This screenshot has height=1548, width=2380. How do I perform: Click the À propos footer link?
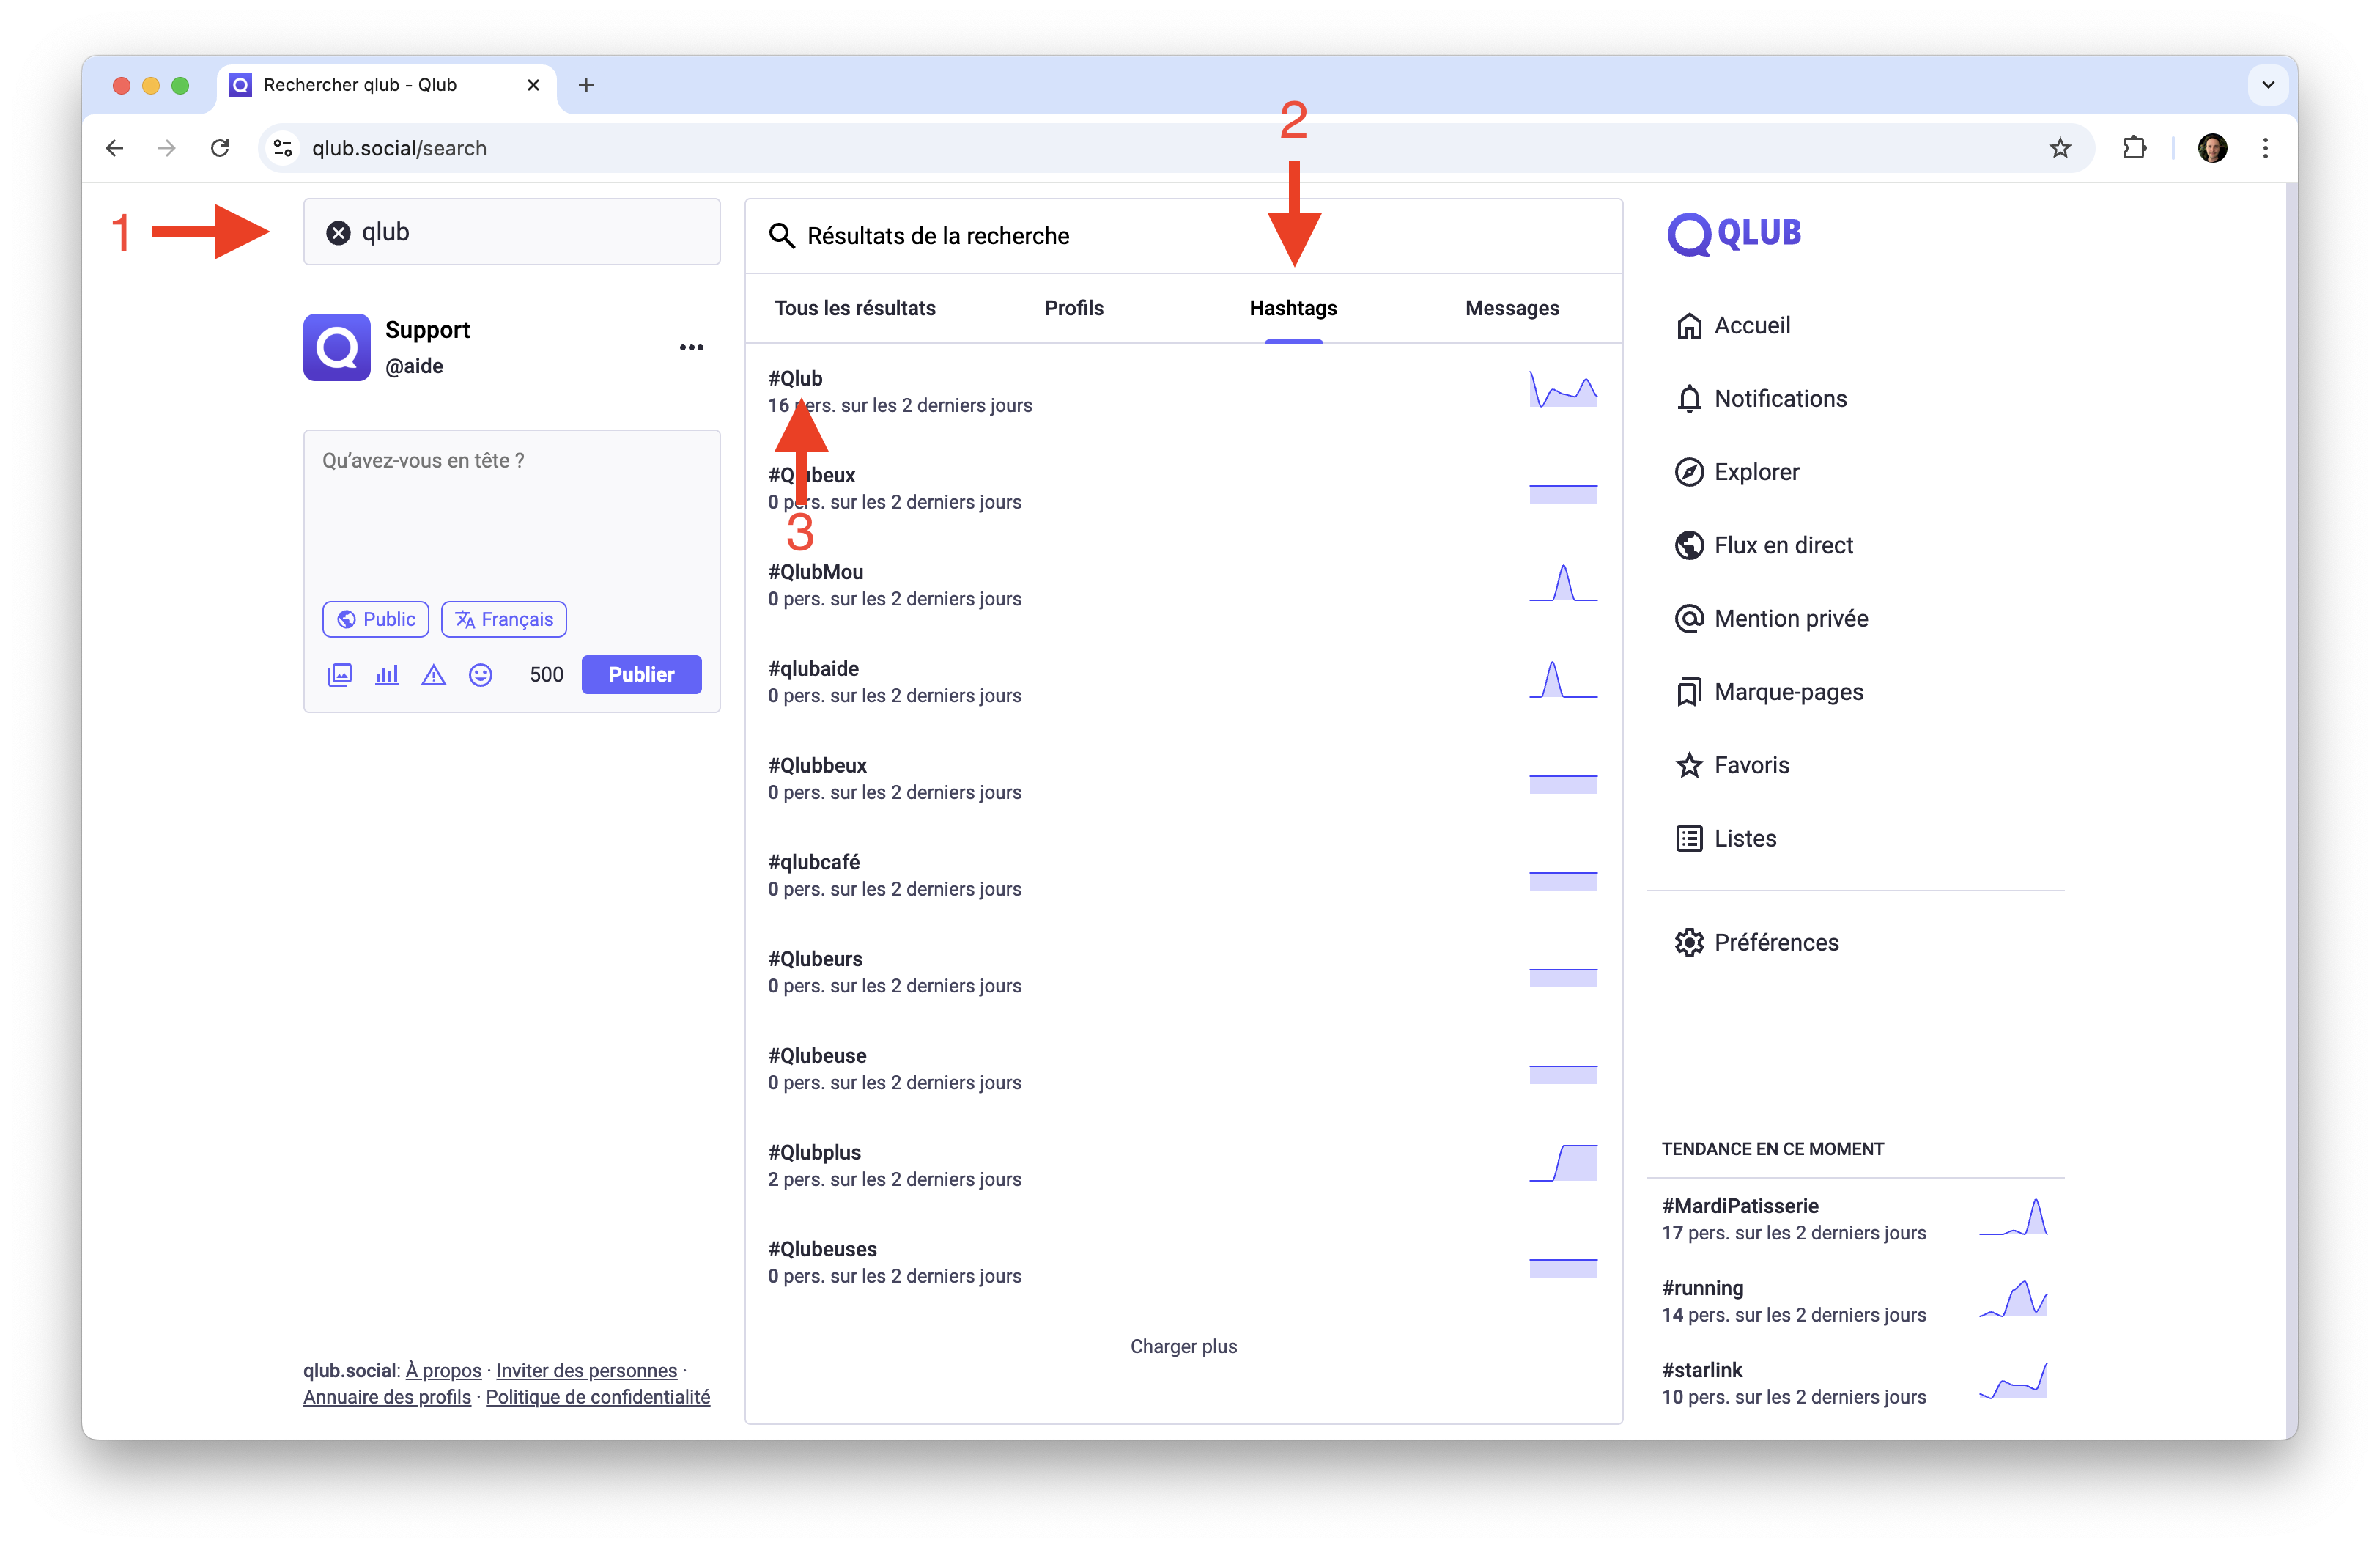443,1370
